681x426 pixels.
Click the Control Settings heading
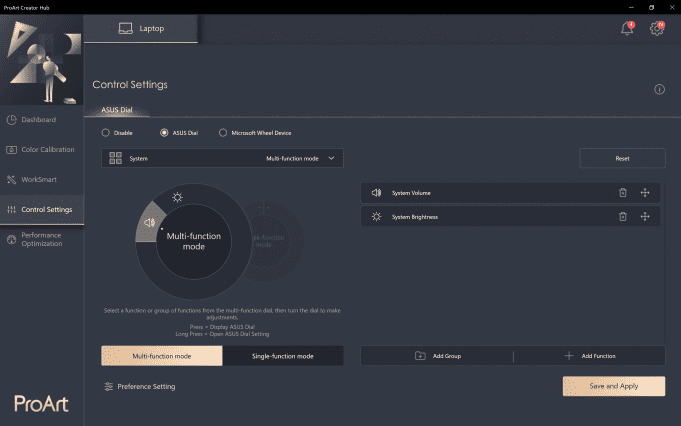[130, 85]
